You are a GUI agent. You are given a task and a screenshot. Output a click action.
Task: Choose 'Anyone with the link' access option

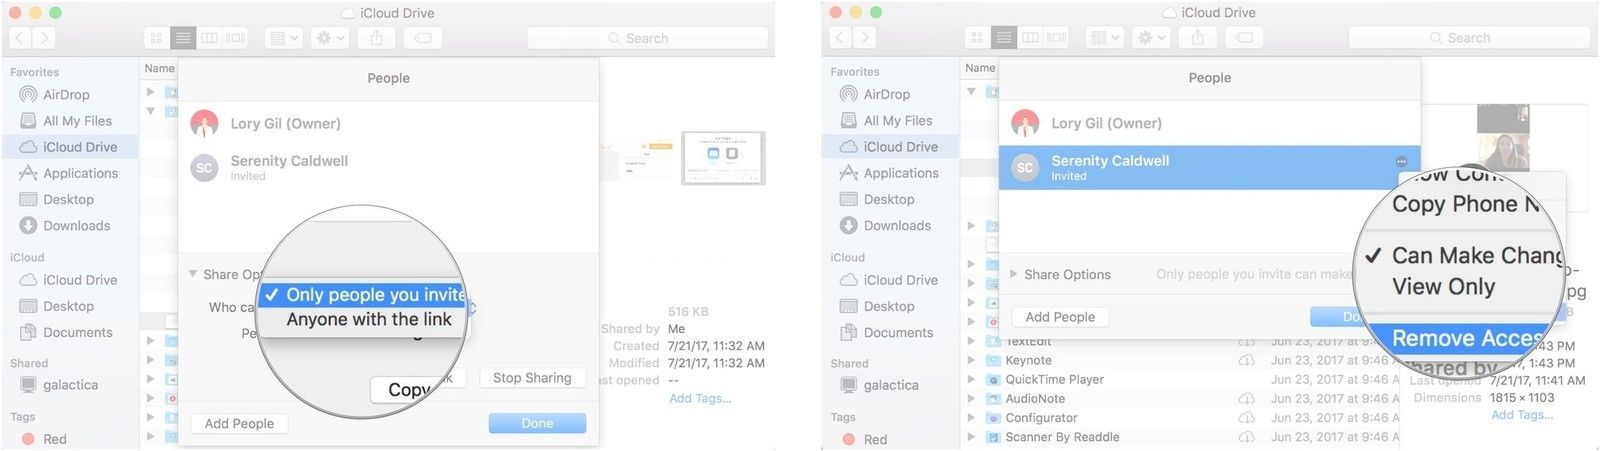(x=368, y=320)
